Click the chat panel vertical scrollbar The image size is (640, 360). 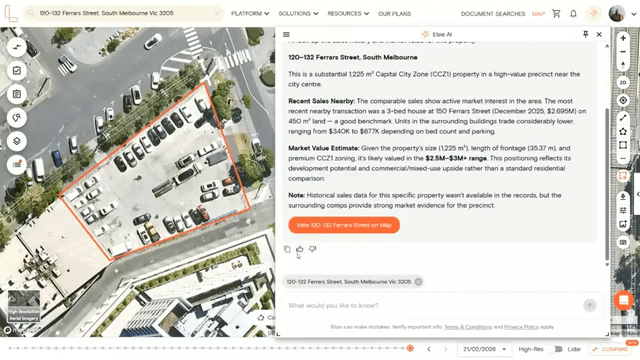pyautogui.click(x=607, y=184)
